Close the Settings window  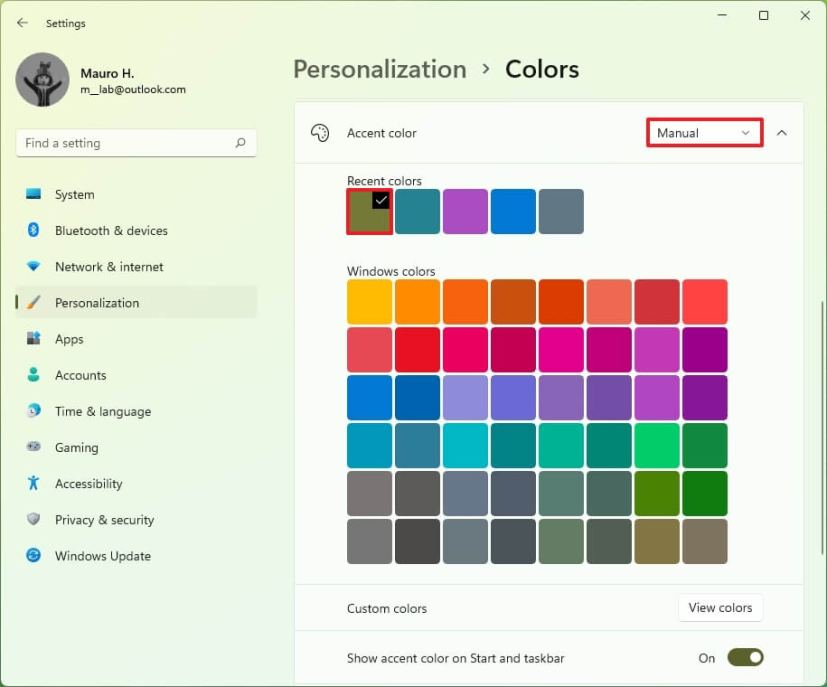click(805, 16)
